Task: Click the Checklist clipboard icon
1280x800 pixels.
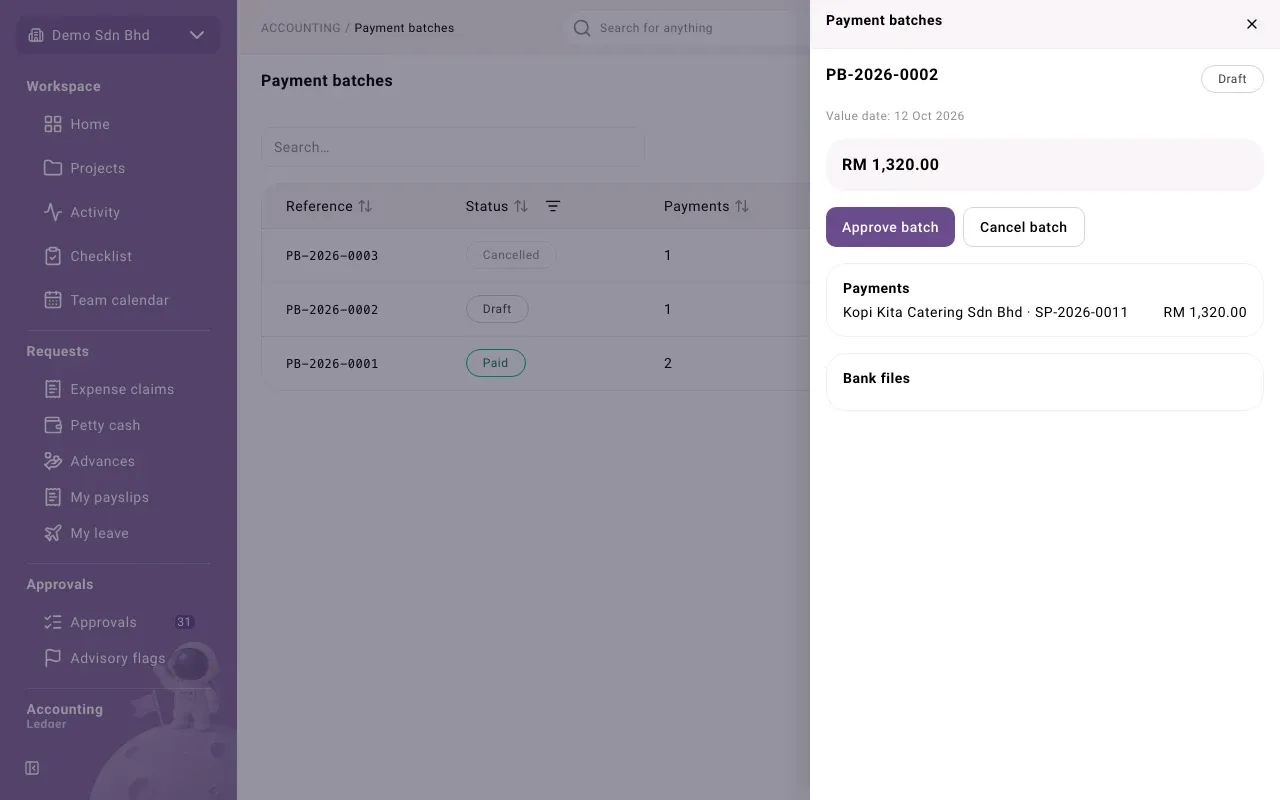Action: coord(53,256)
